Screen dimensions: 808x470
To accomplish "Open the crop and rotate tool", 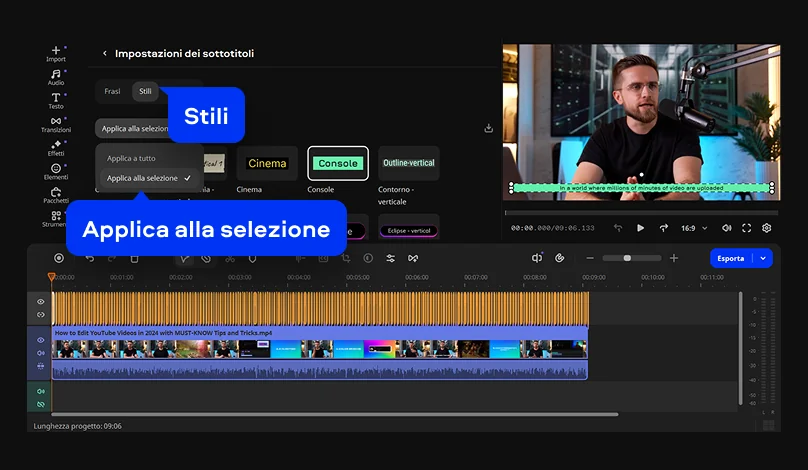I will [346, 258].
